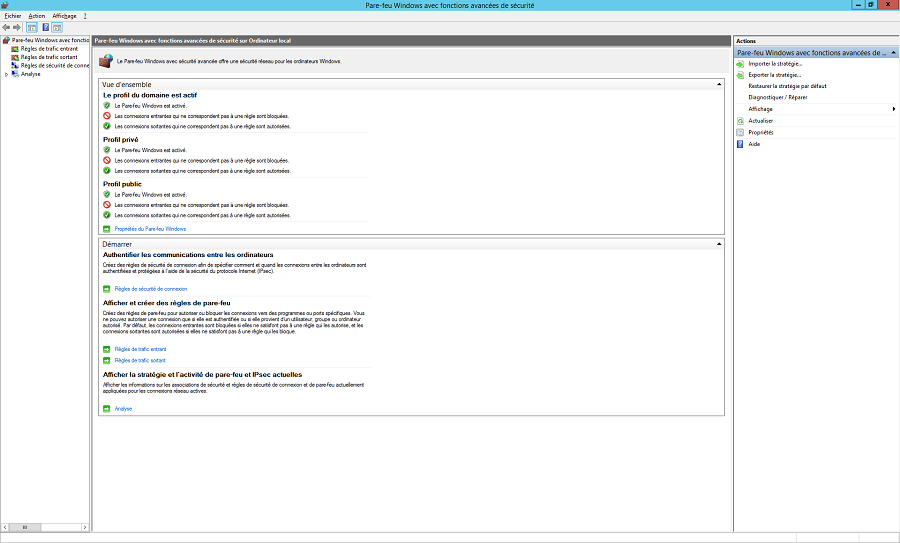The height and width of the screenshot is (543, 900).
Task: Follow the Règles de trafic sortant link
Action: tap(139, 360)
